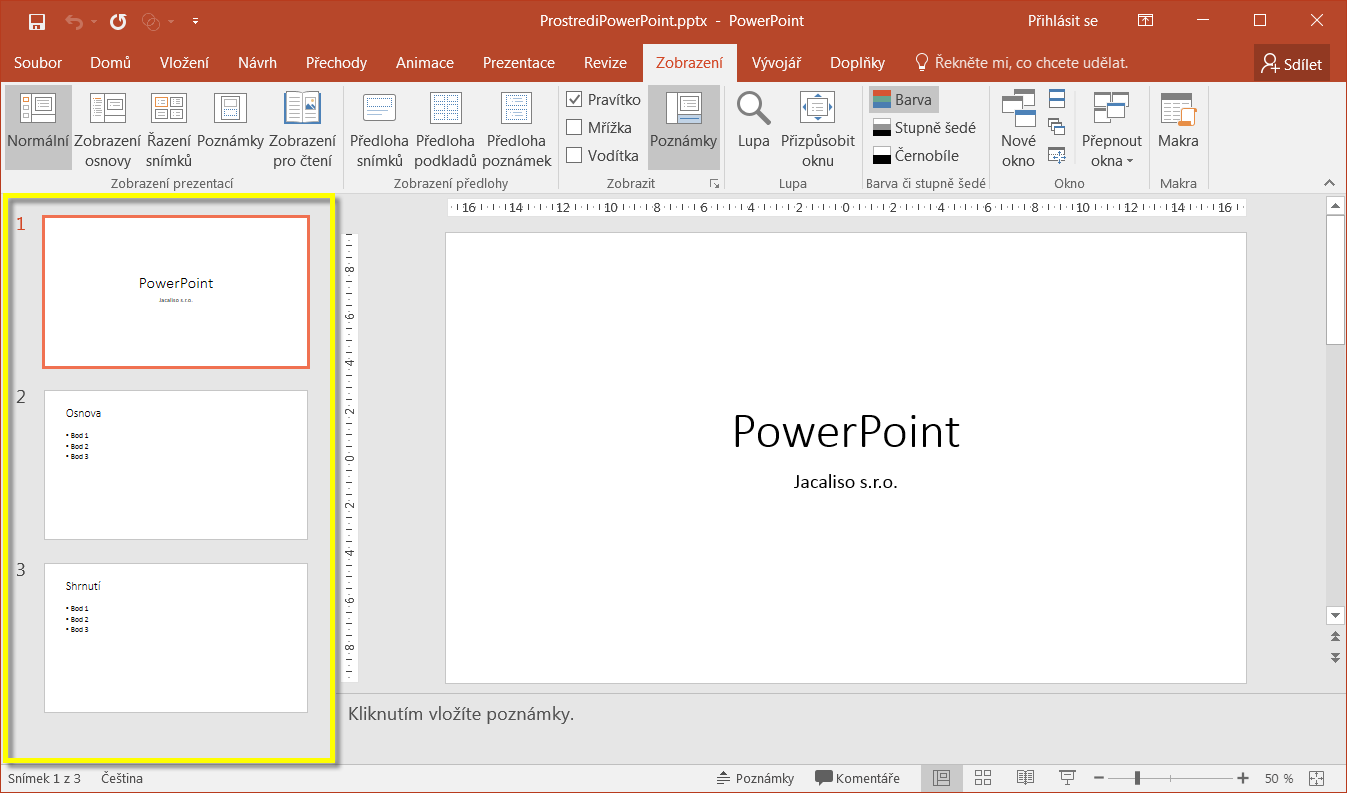Select Barva color mode
Screen dimensions: 1347x793
tap(903, 100)
